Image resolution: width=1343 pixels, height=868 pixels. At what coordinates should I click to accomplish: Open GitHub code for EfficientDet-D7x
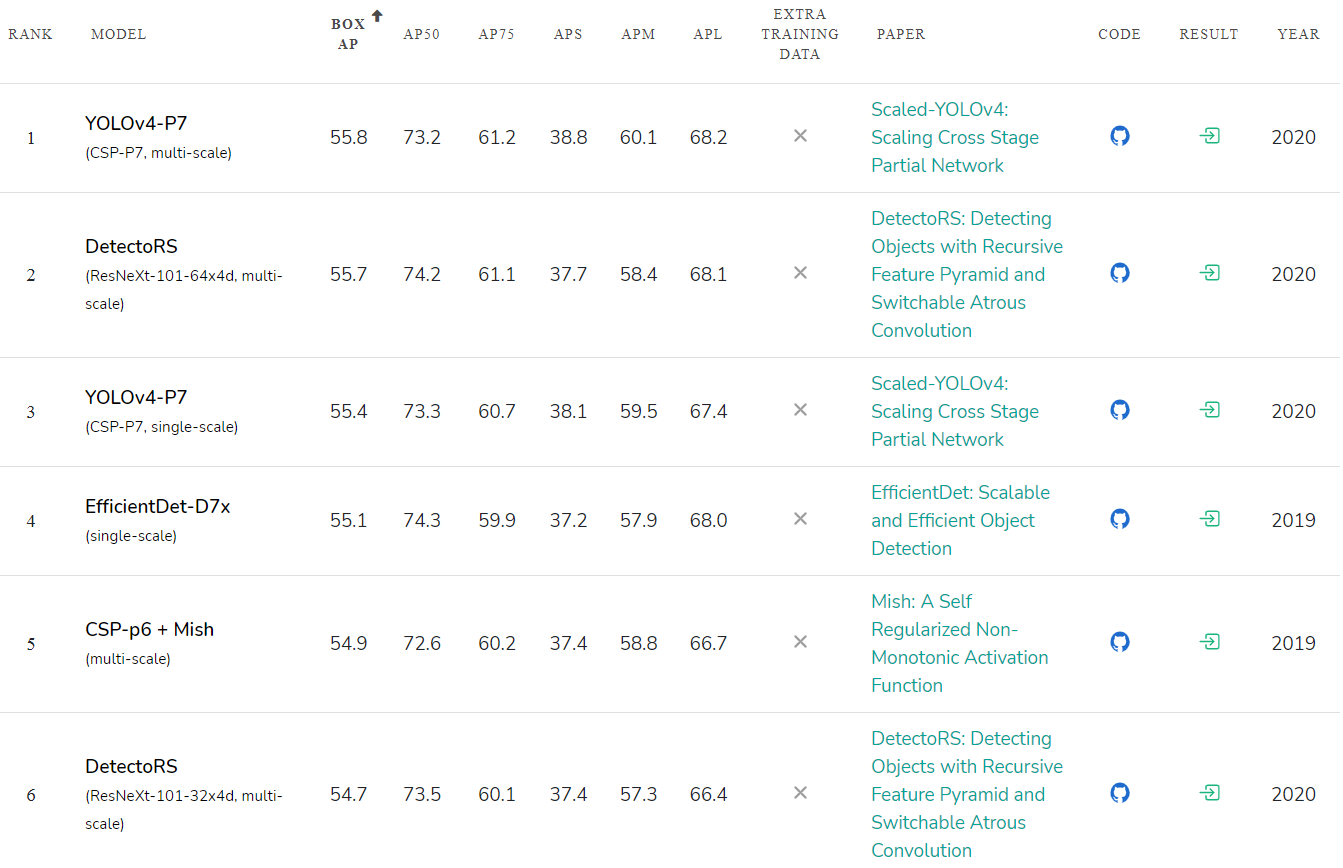click(1120, 519)
